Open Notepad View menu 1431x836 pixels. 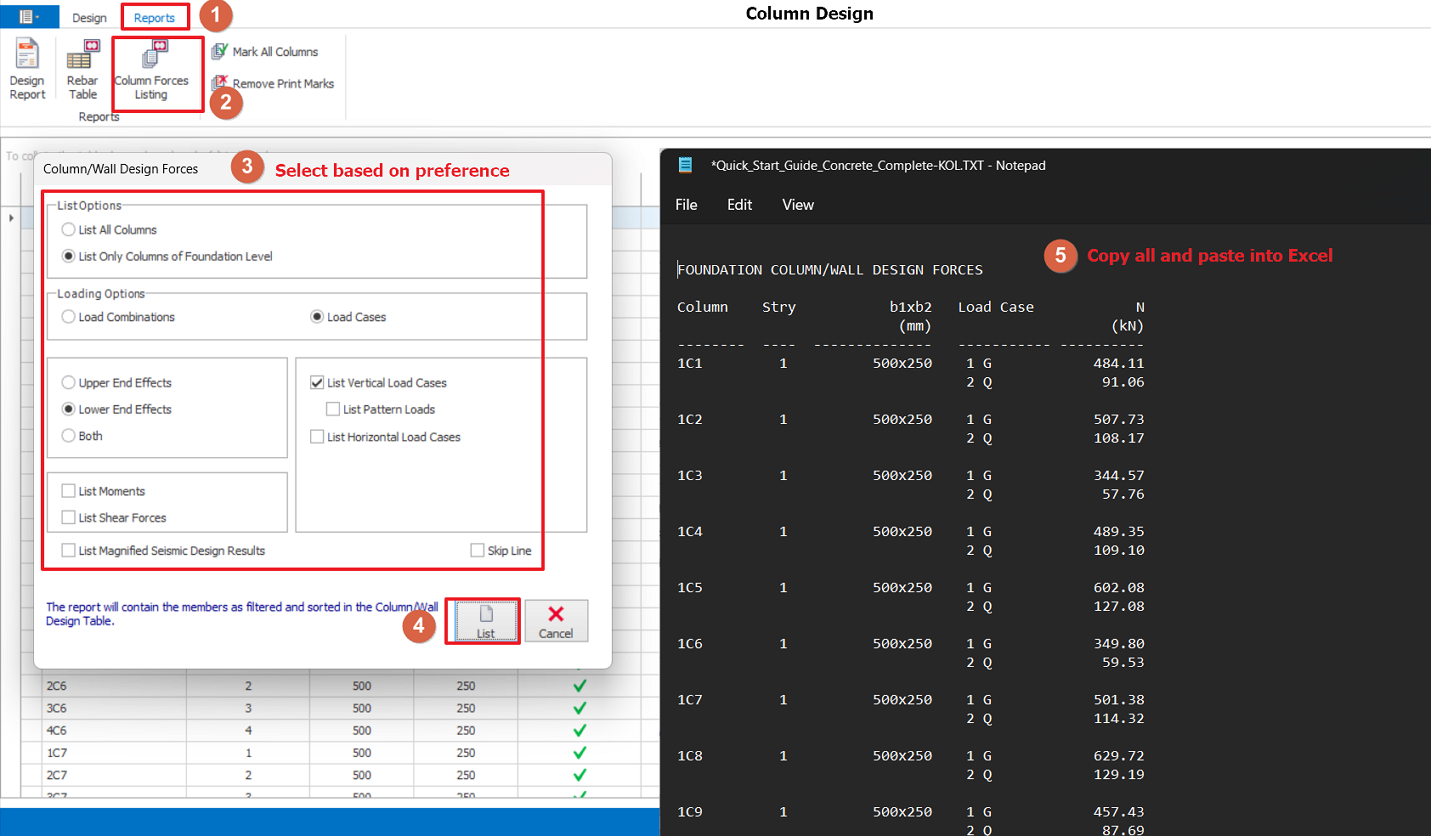pyautogui.click(x=798, y=205)
